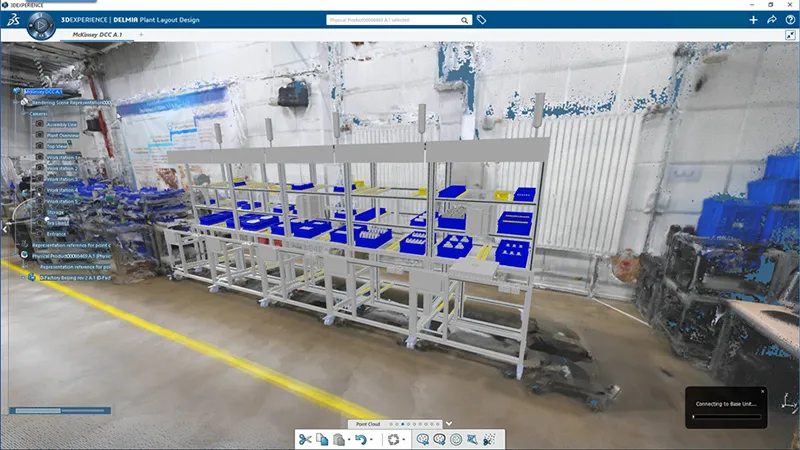
Task: Expand the action bar chevron beside Point Cloud
Action: 449,424
